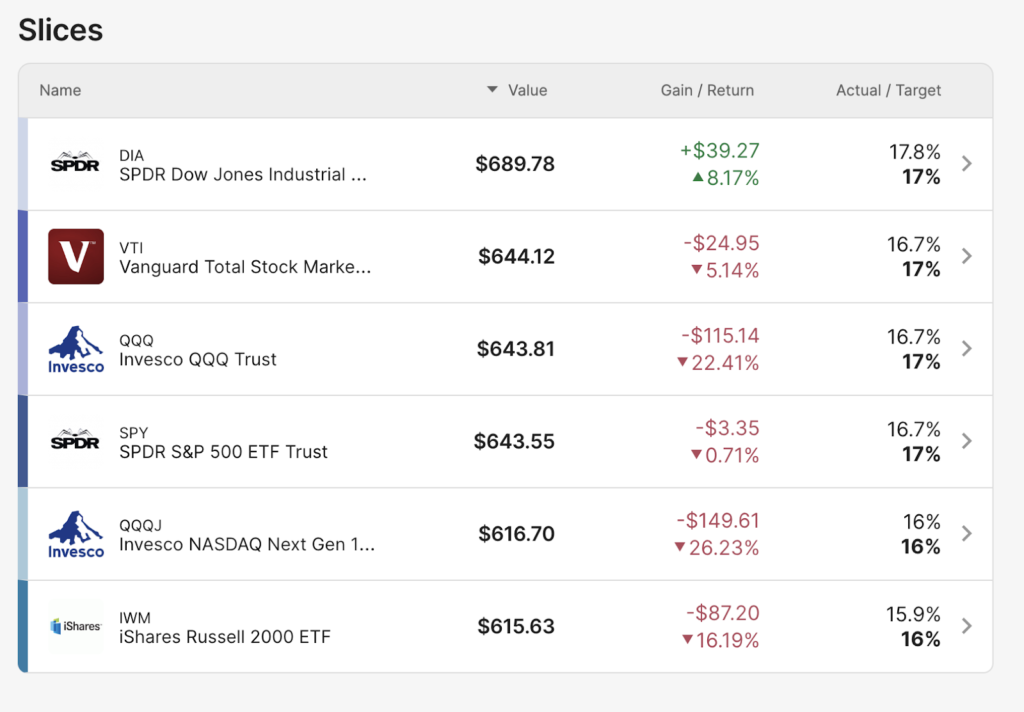Click the Vanguard logo for VTI
The height and width of the screenshot is (712, 1024).
click(x=75, y=256)
